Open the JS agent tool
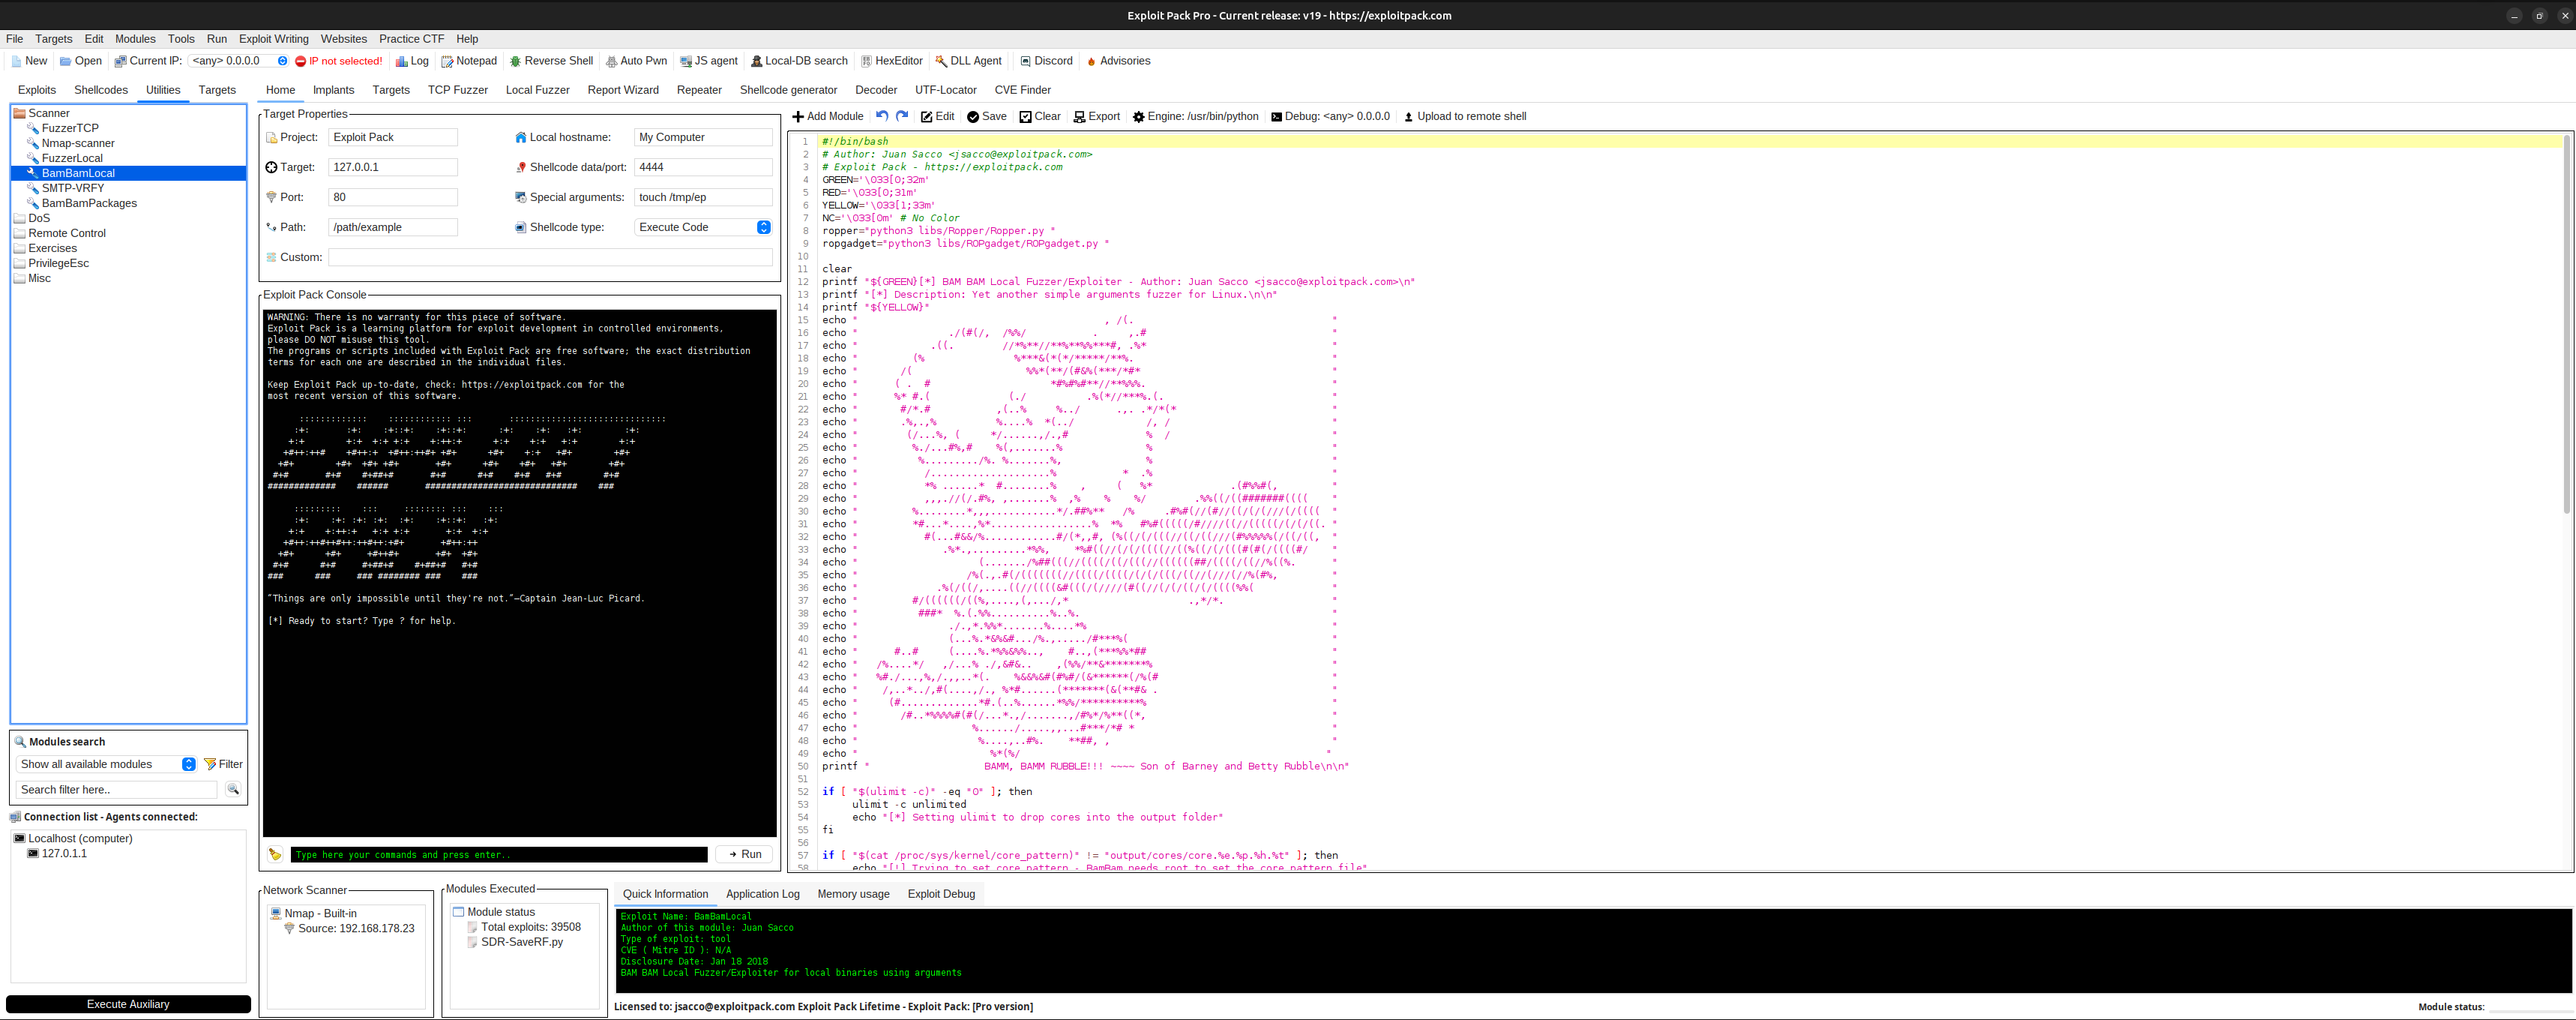The width and height of the screenshot is (2576, 1020). click(x=709, y=61)
